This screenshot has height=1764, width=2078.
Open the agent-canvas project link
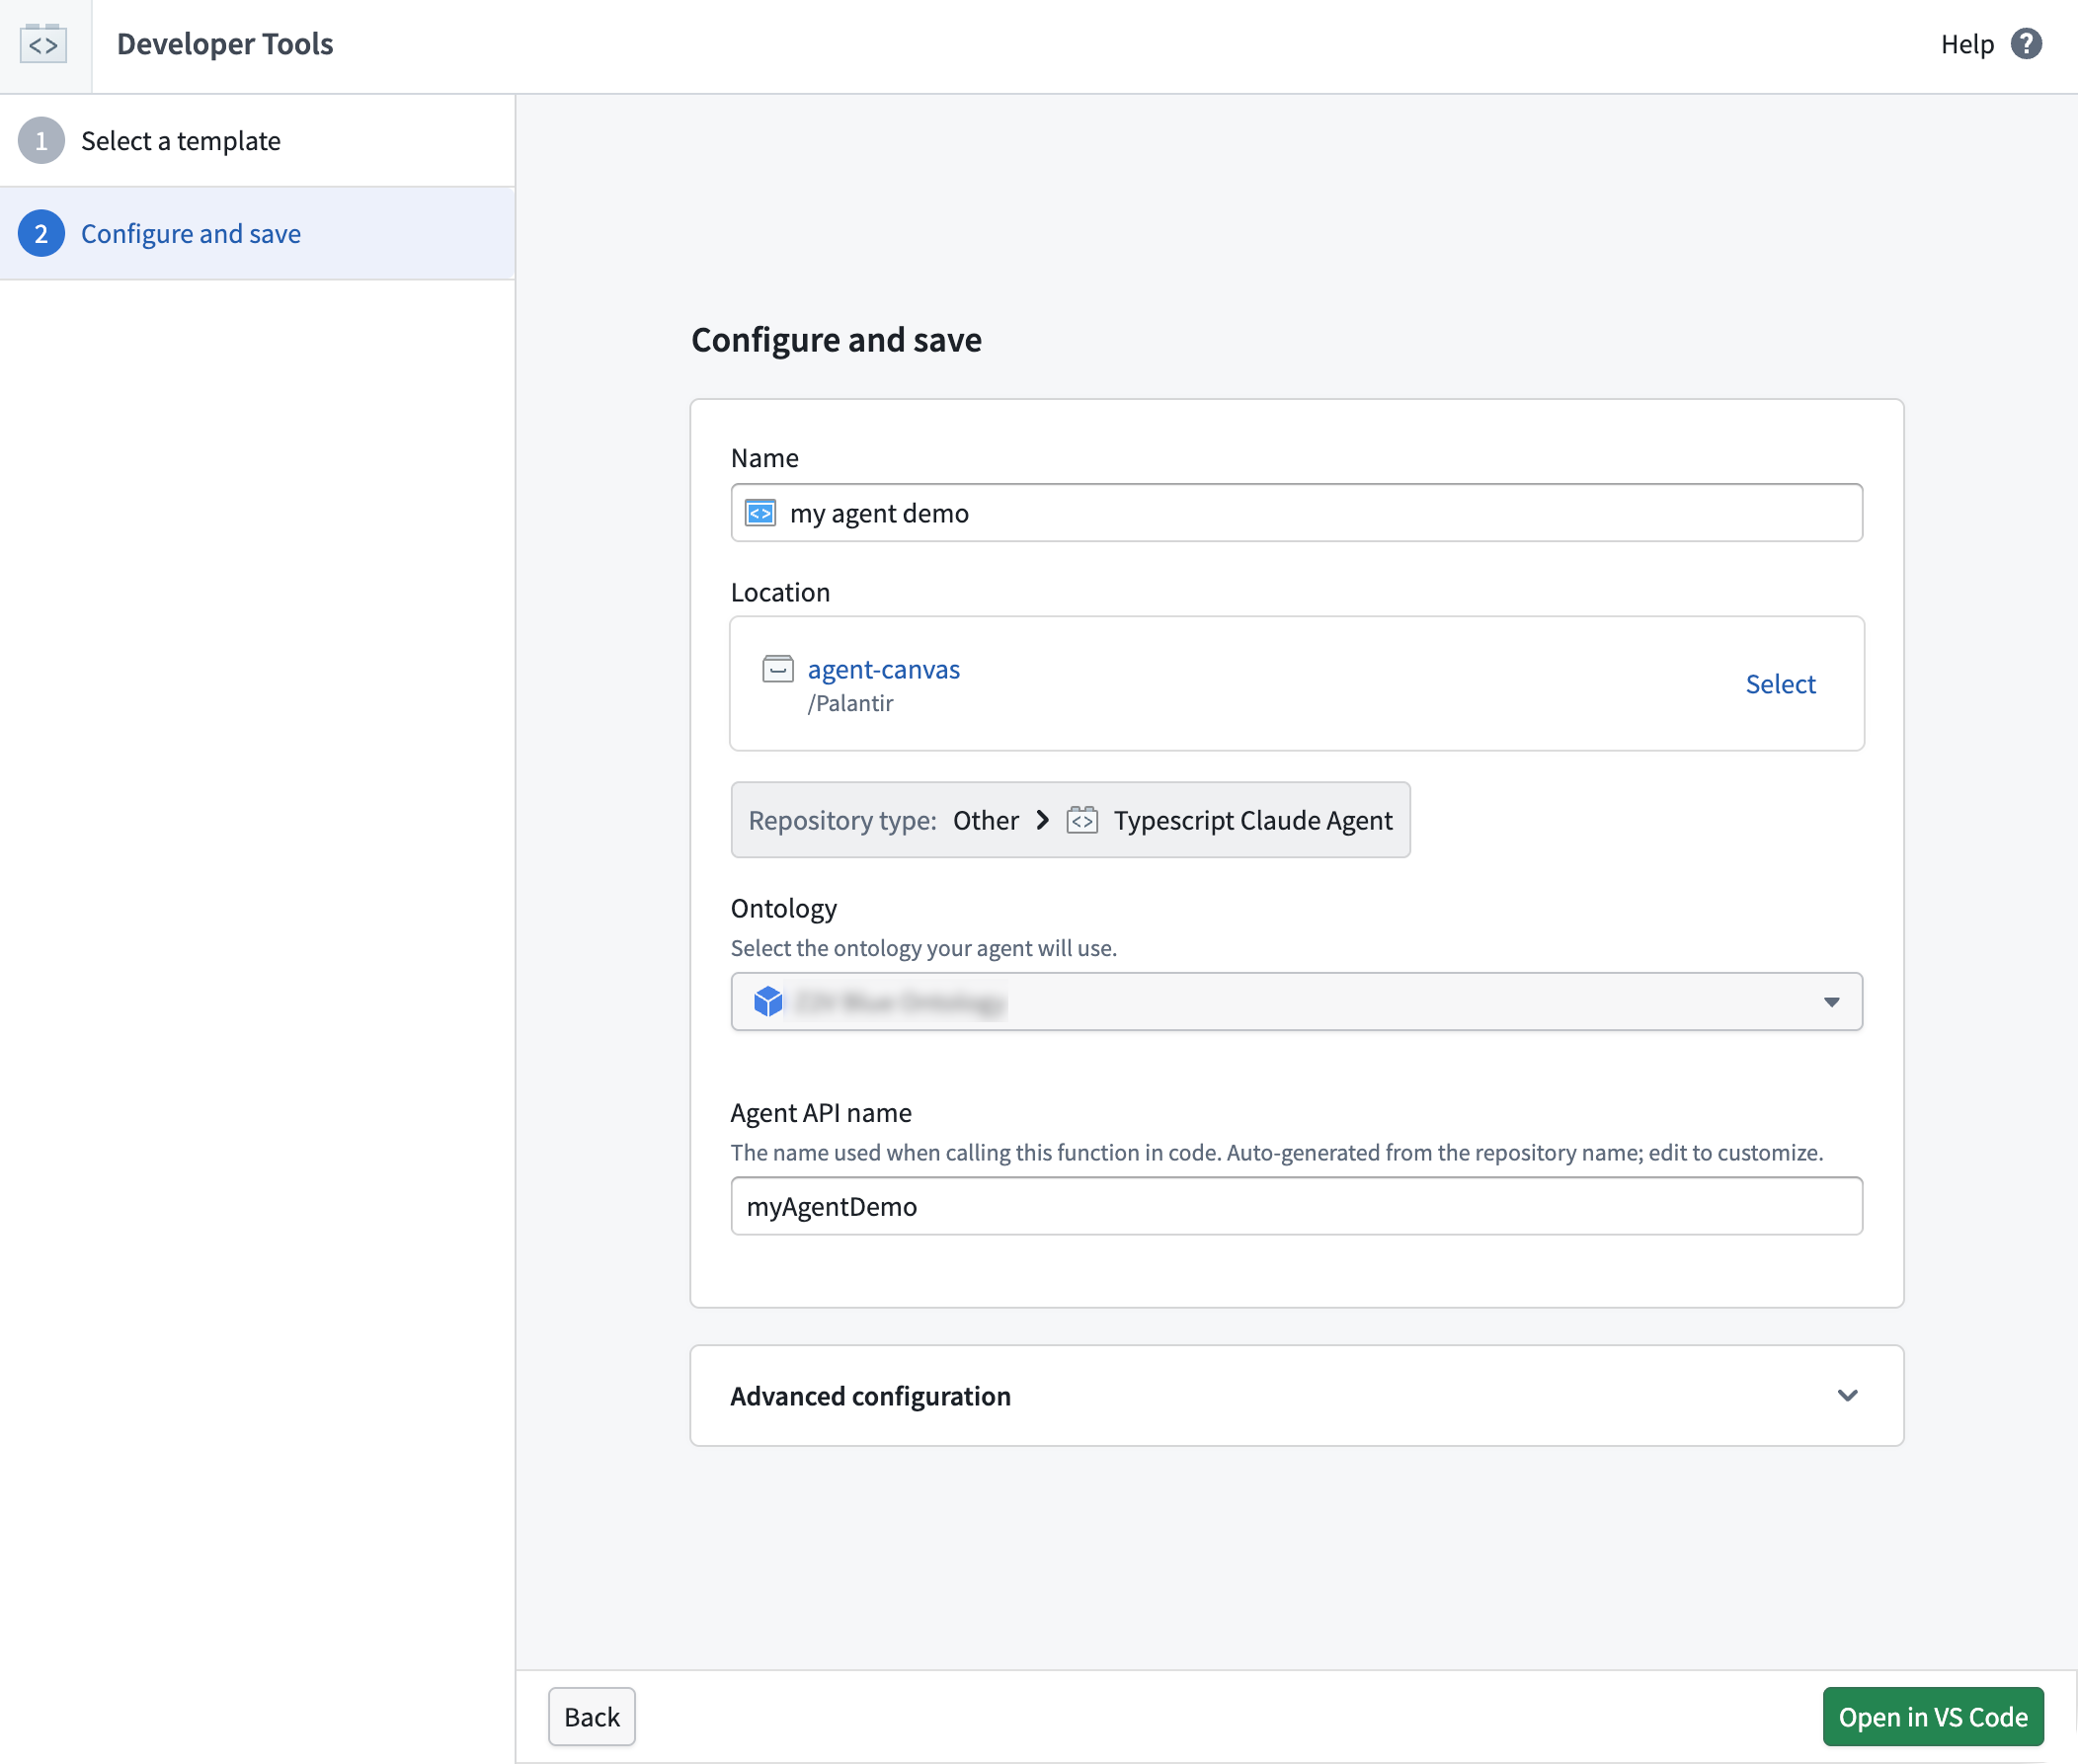pyautogui.click(x=883, y=669)
